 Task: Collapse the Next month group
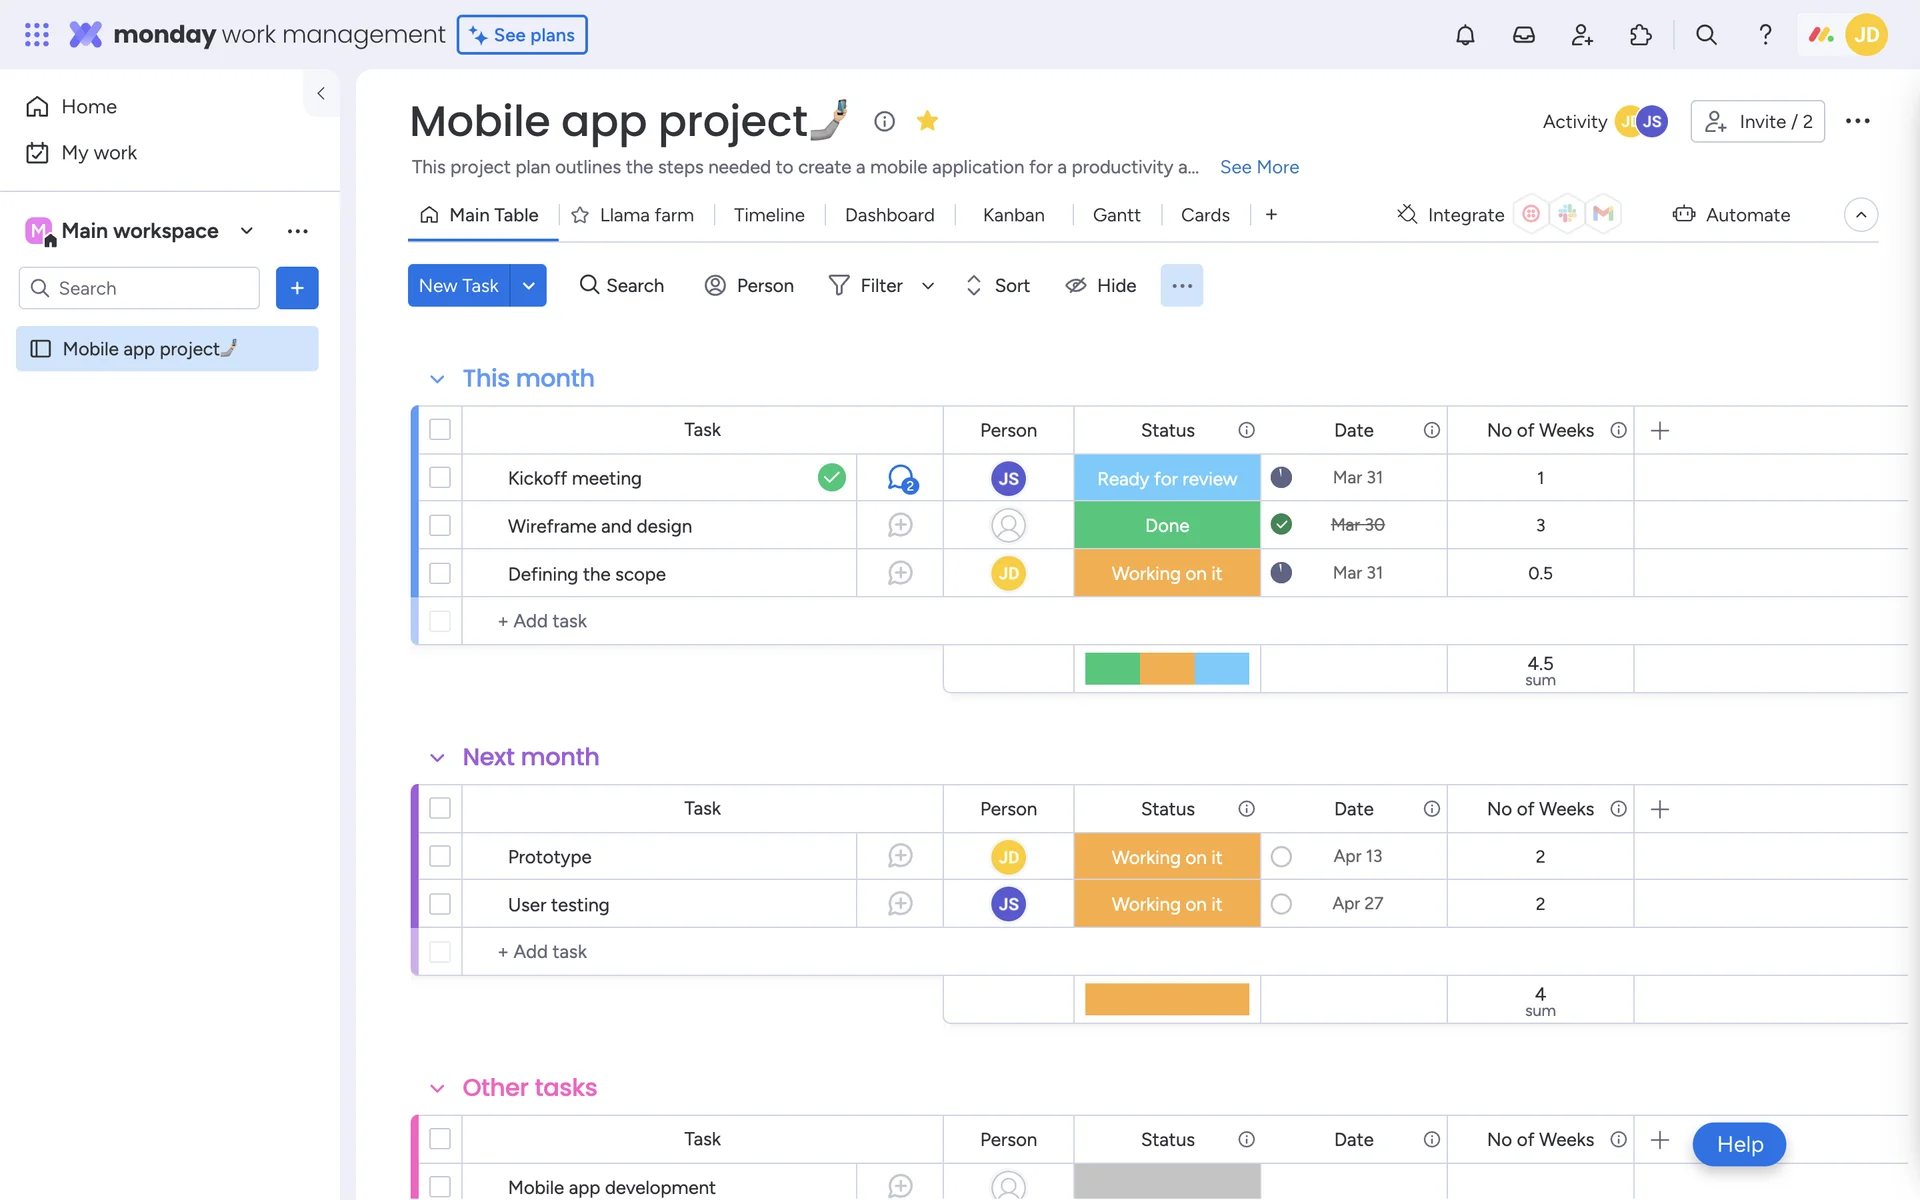[x=437, y=758]
